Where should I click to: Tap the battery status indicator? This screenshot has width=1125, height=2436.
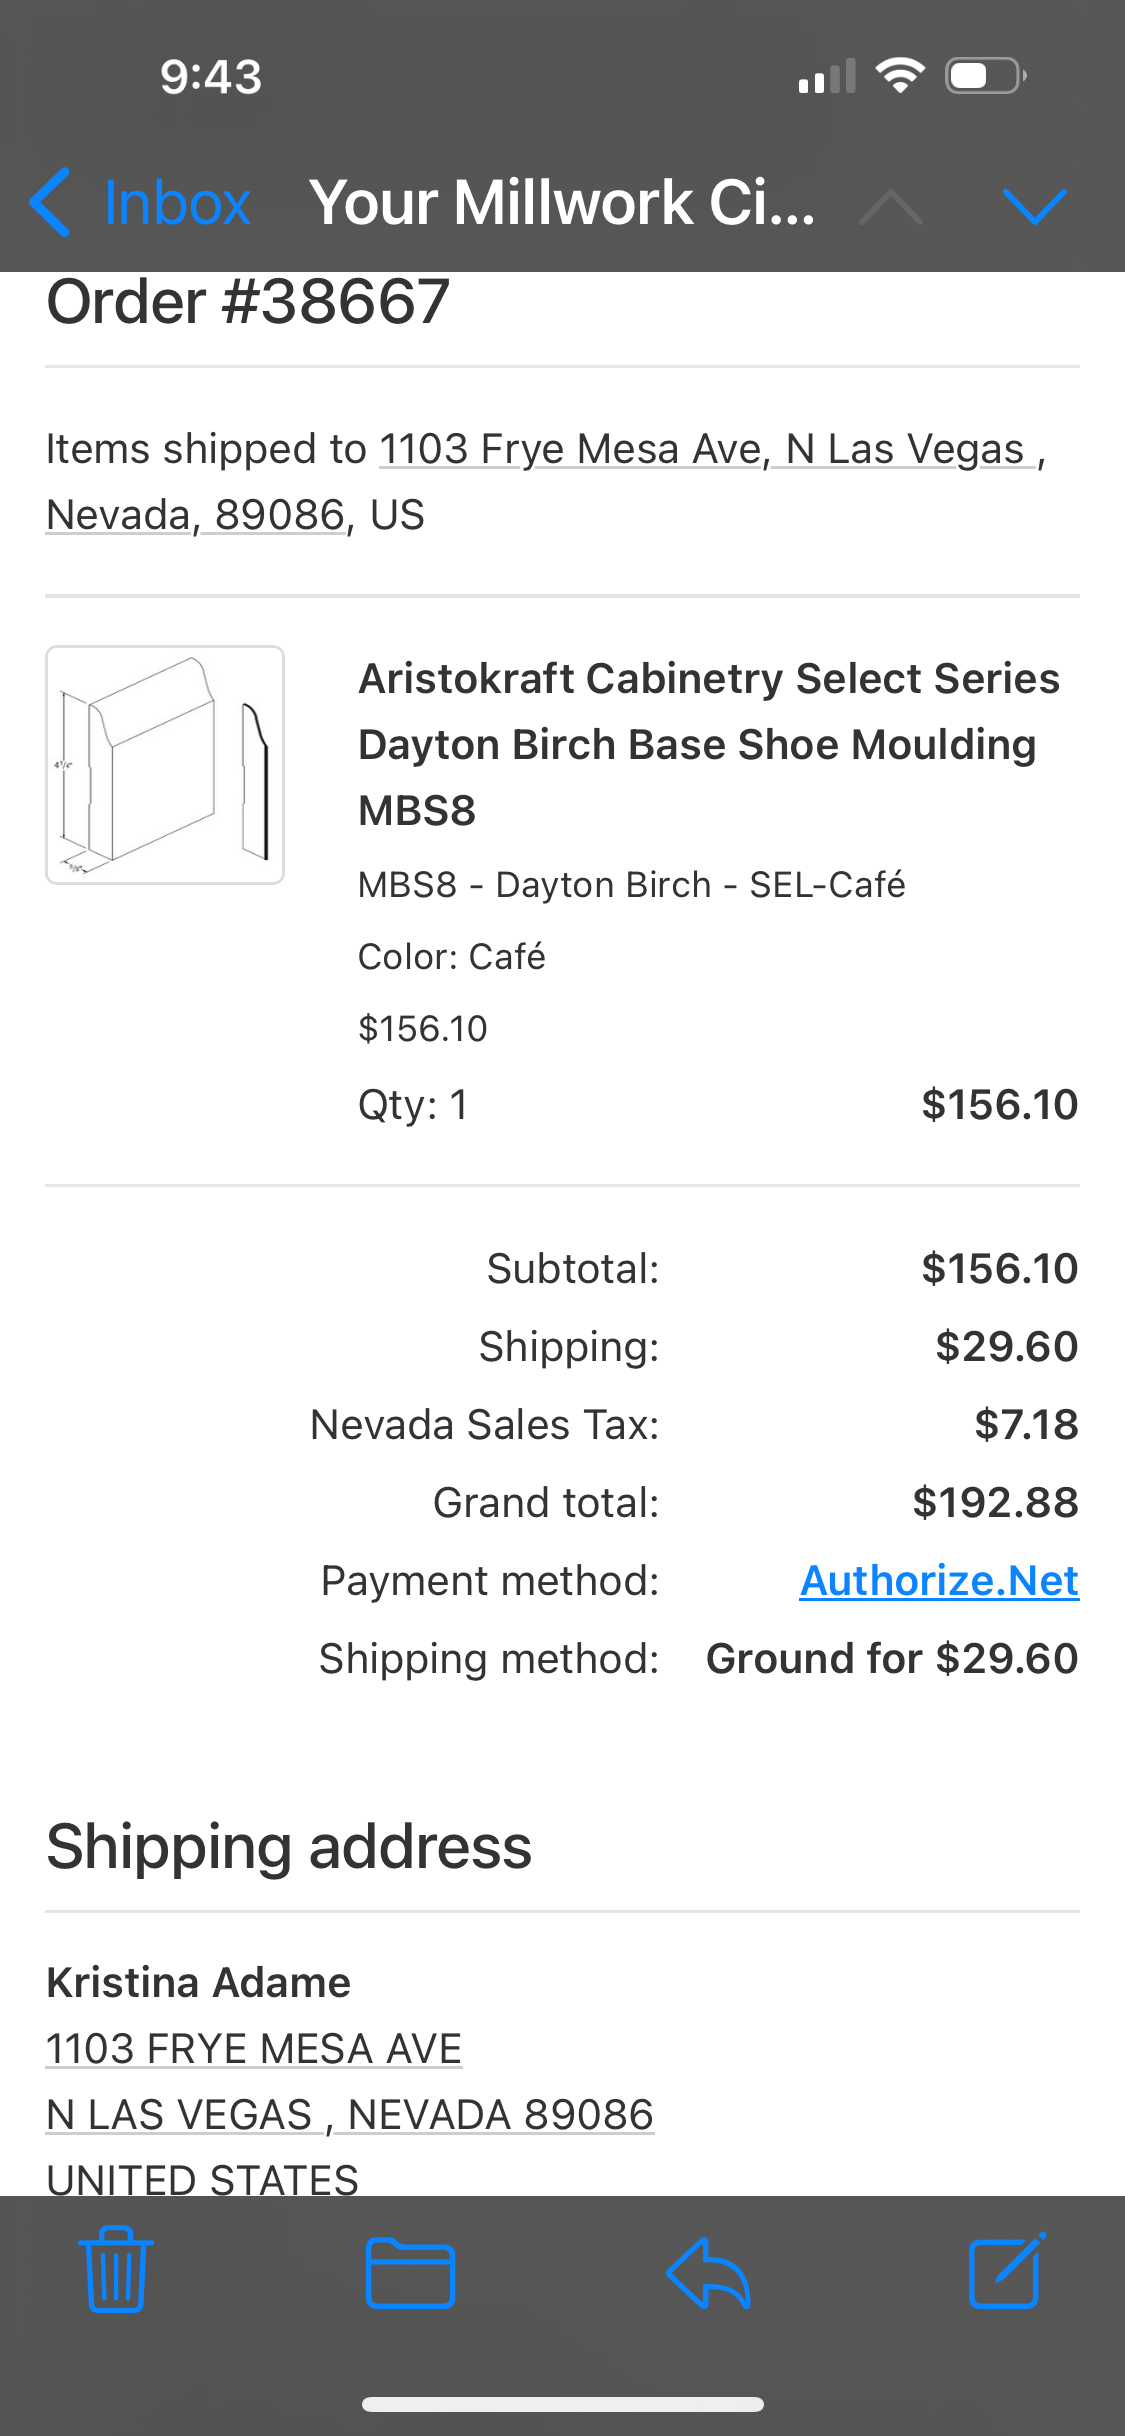[985, 76]
